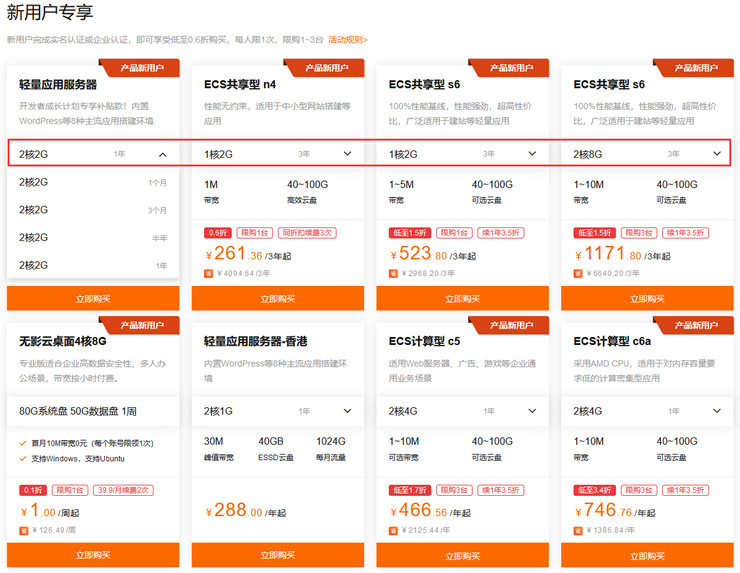Image resolution: width=740 pixels, height=573 pixels.
Task: Click the chevron on 1核2G ECS共享型 s6 selector
Action: (x=532, y=154)
